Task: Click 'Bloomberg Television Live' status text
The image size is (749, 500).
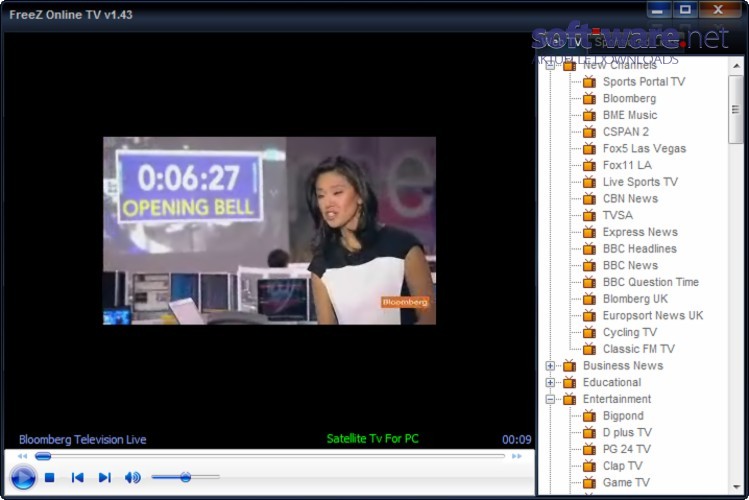Action: click(83, 440)
